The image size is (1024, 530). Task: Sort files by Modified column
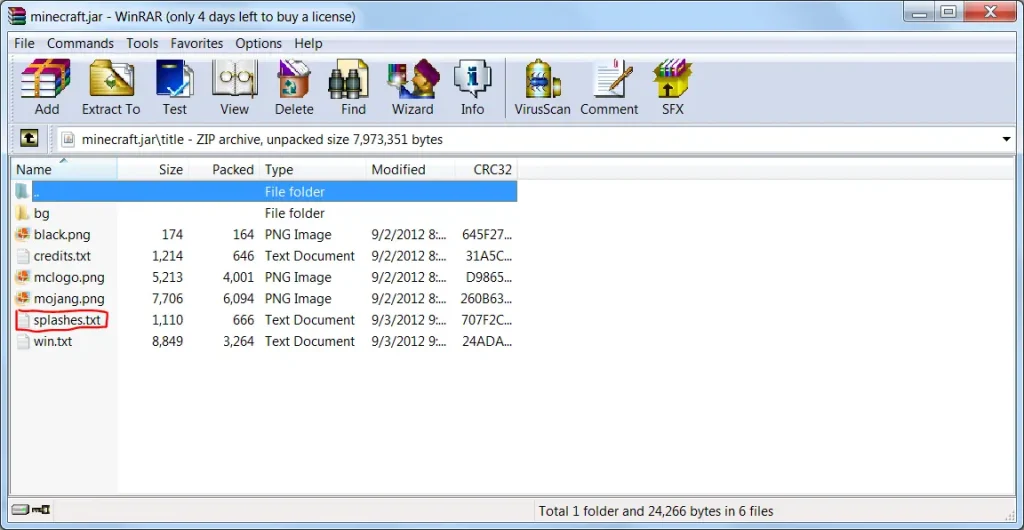coord(411,170)
